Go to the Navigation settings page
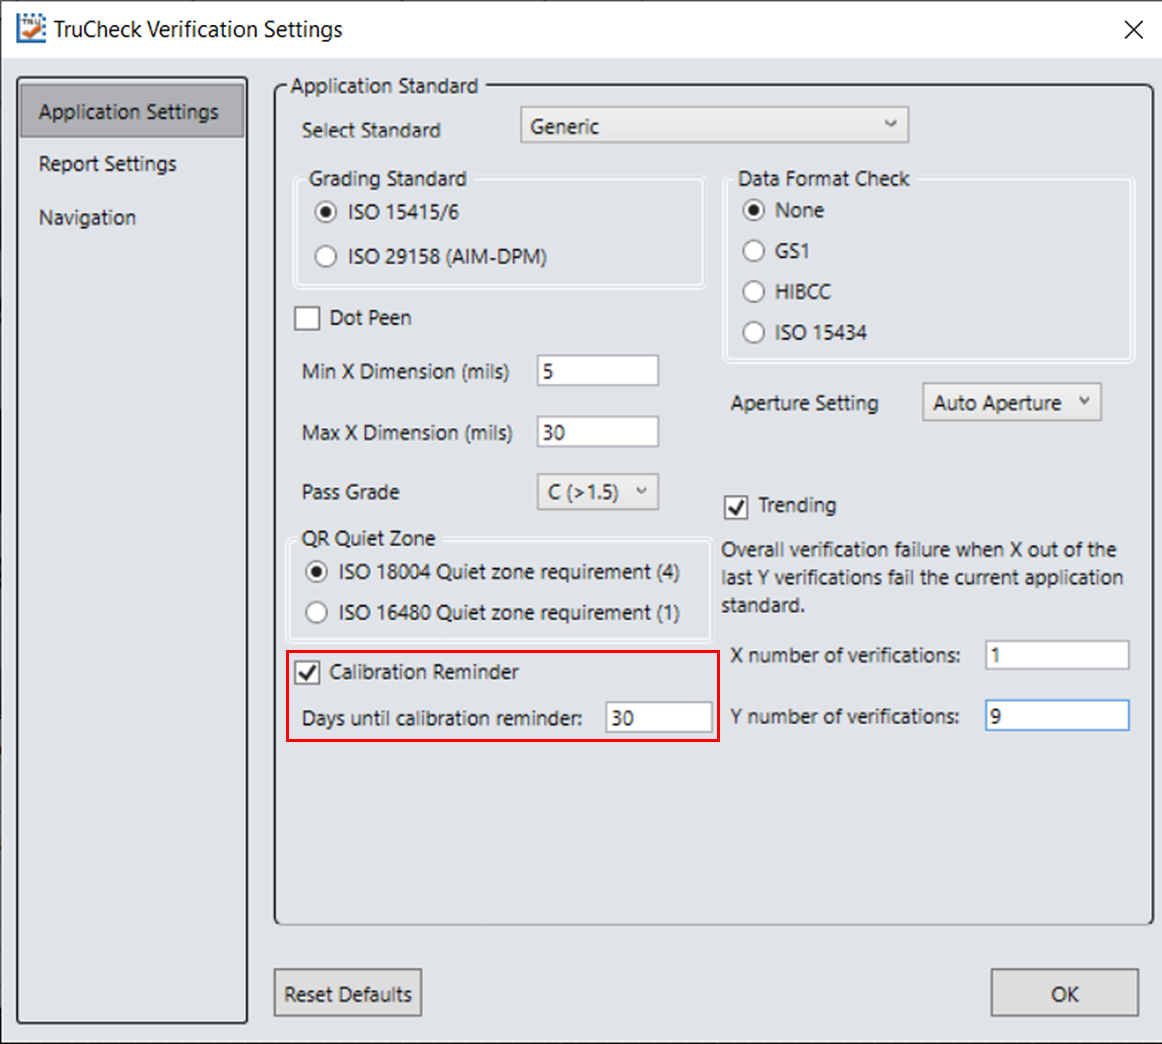The height and width of the screenshot is (1044, 1162). (x=88, y=218)
